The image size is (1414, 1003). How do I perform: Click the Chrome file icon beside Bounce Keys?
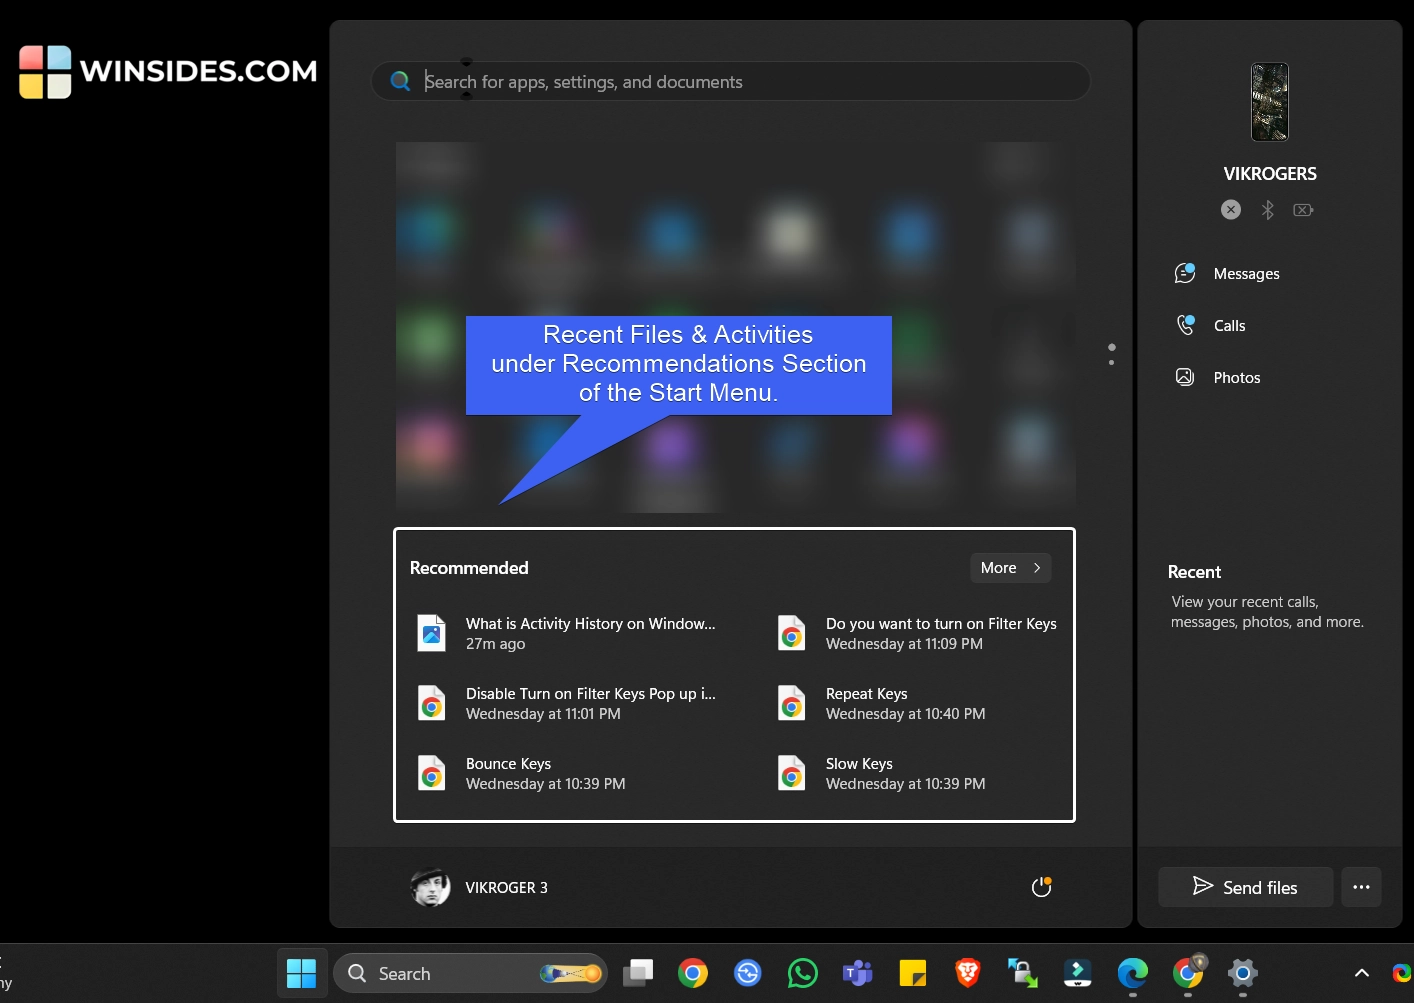(431, 773)
